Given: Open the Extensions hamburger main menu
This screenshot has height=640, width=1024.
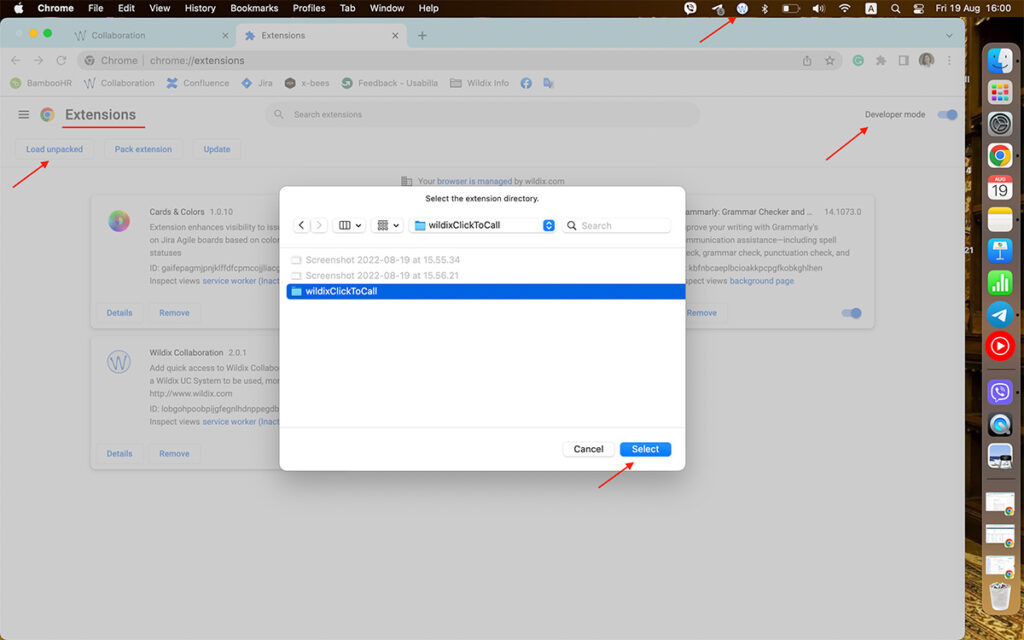Looking at the screenshot, I should pos(24,115).
